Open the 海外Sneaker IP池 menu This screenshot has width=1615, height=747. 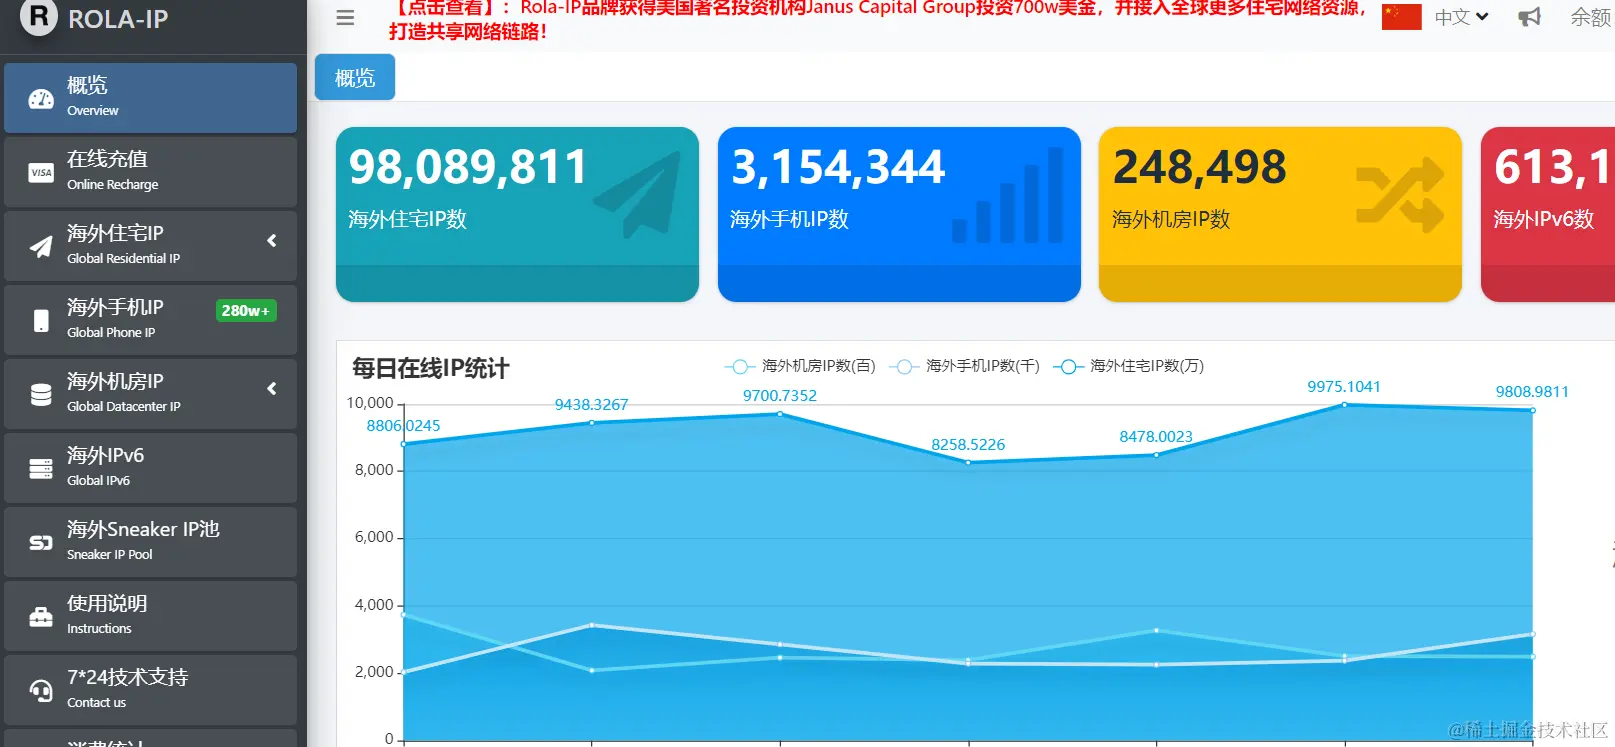click(150, 542)
